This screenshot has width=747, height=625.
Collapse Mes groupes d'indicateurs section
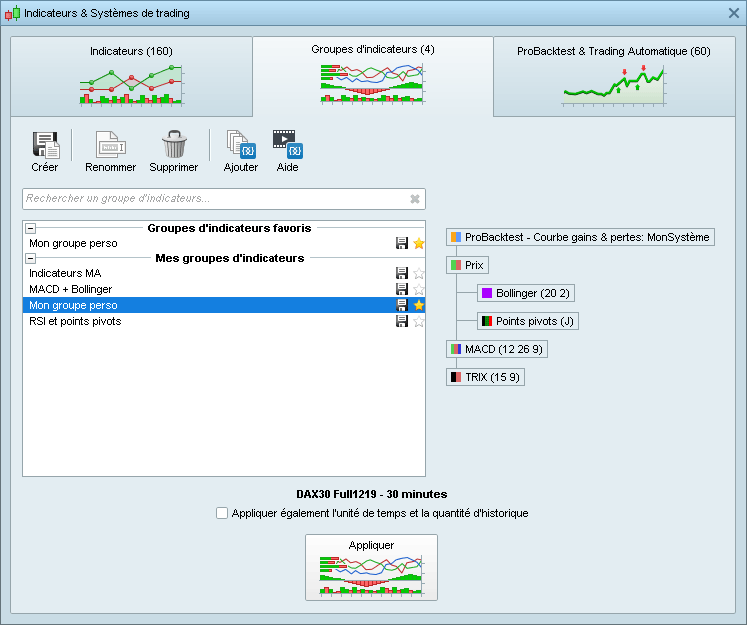pos(30,258)
